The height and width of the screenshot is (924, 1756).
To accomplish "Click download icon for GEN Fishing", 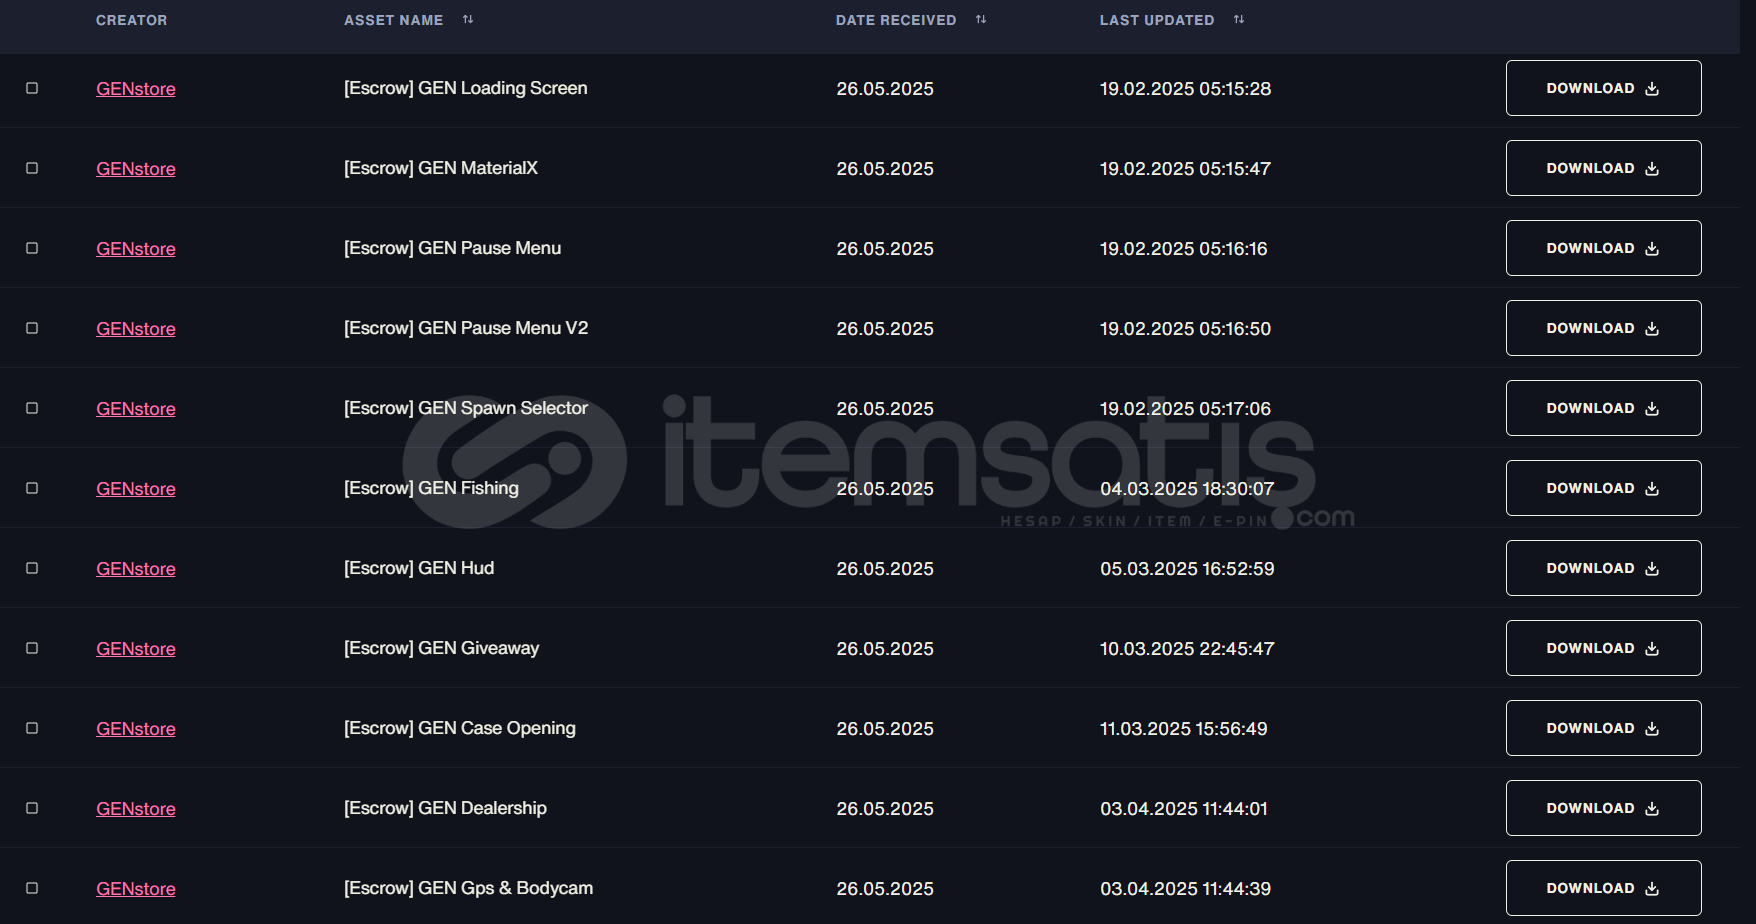I will click(1652, 489).
